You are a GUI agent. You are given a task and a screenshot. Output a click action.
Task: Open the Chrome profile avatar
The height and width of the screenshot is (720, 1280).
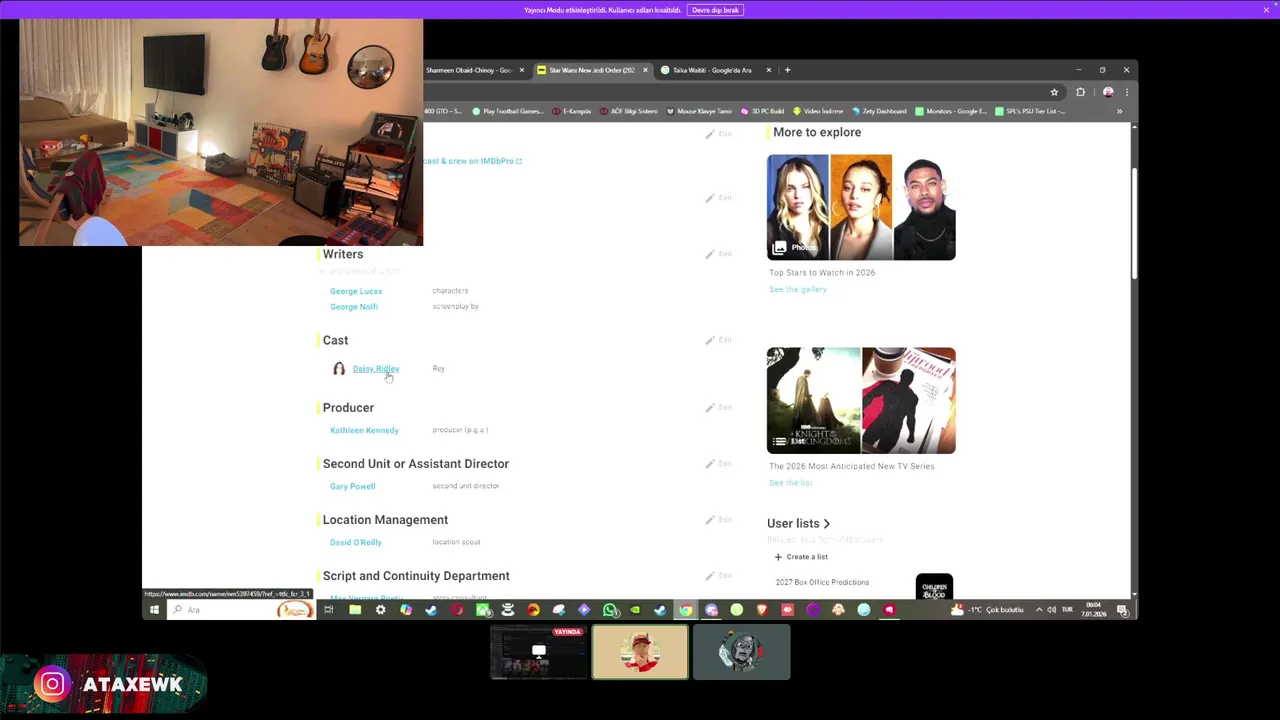[1108, 92]
